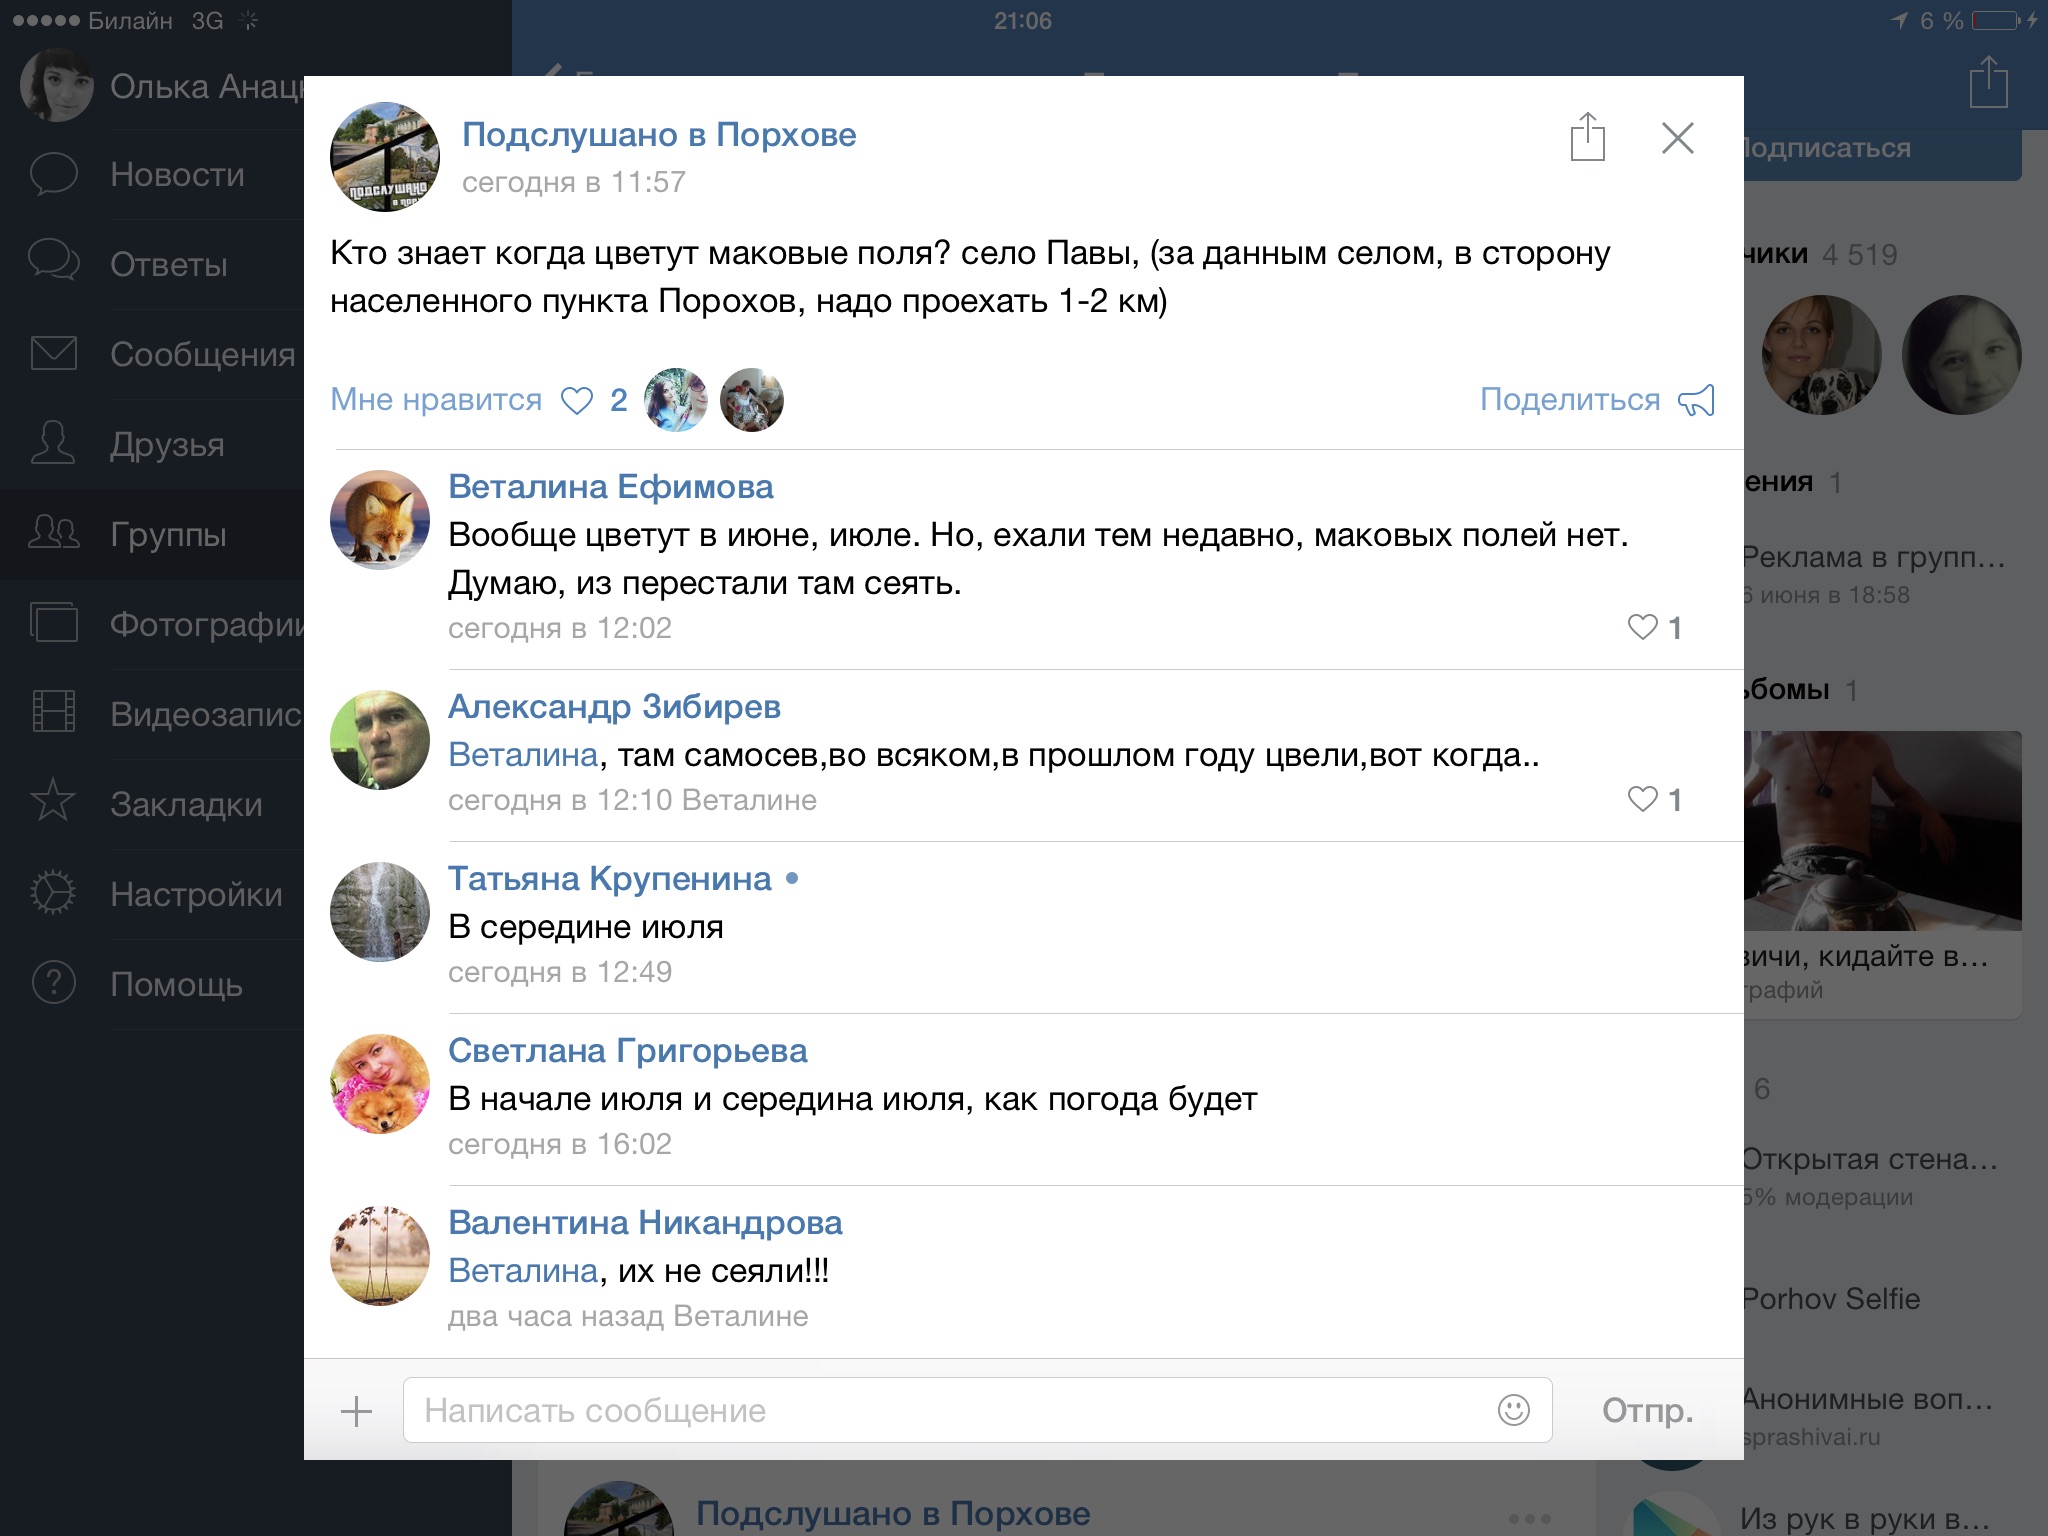2048x1536 pixels.
Task: Tap the Друзья sidebar icon
Action: pos(53,443)
